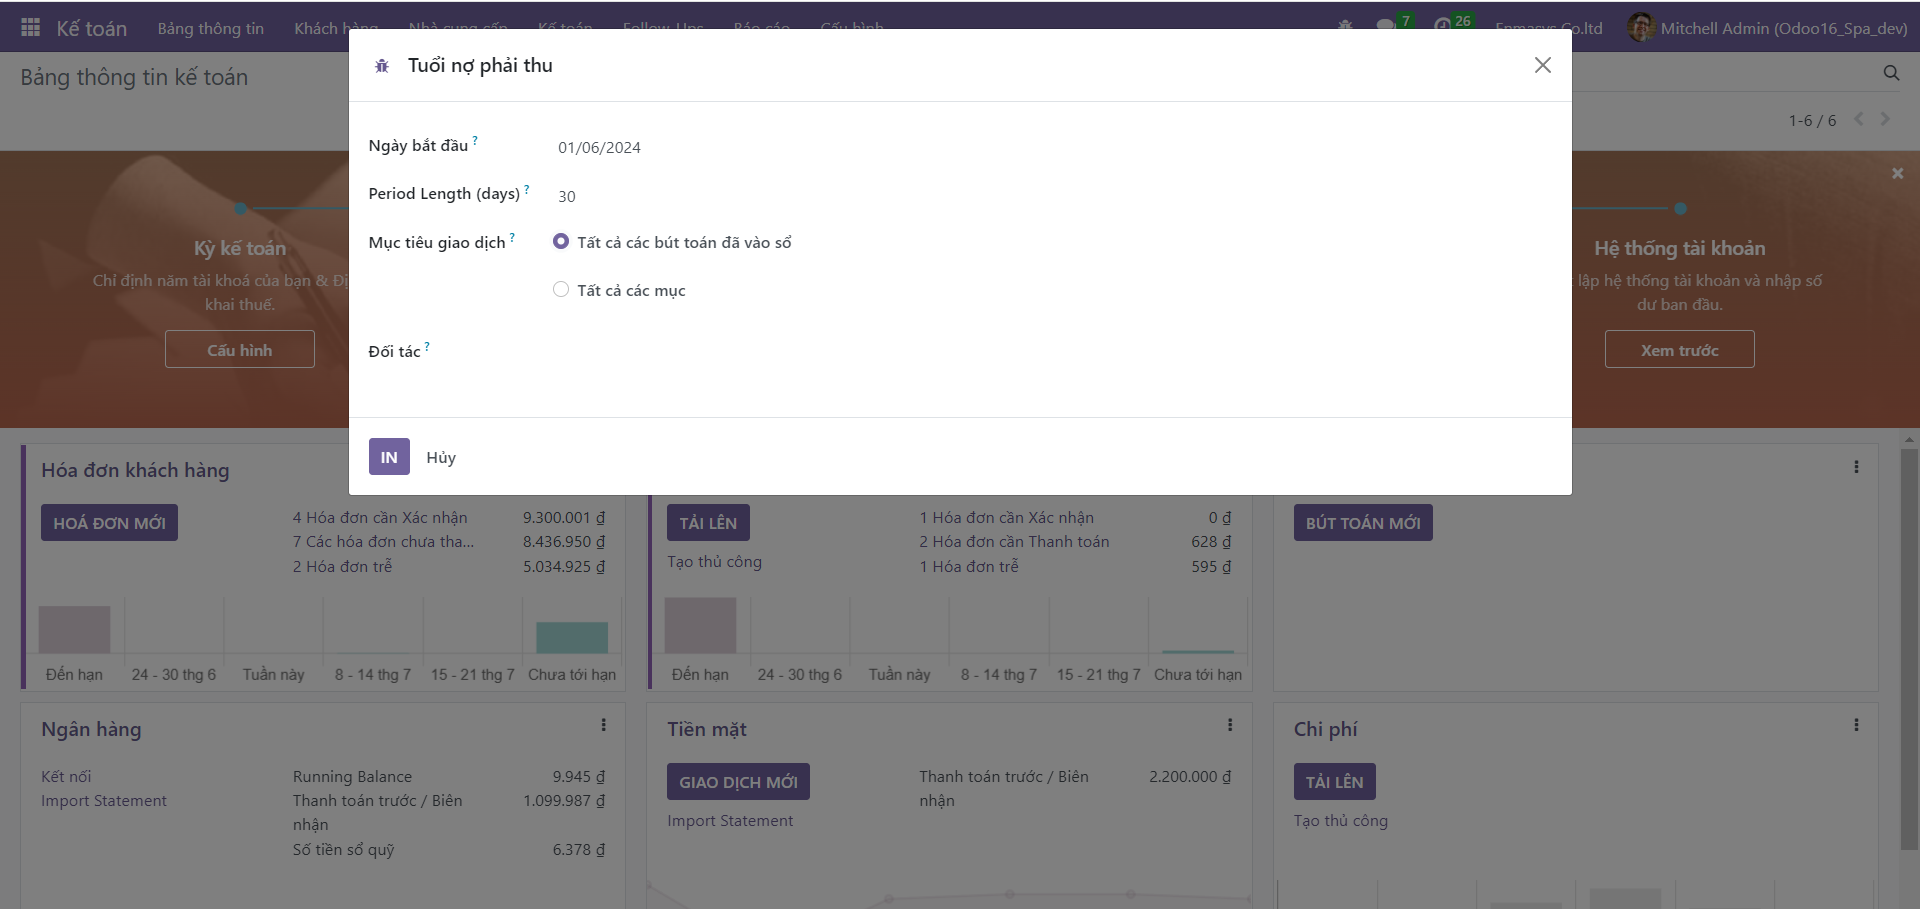Open the Ngân hàng card's three-dot menu
Image resolution: width=1920 pixels, height=909 pixels.
click(x=603, y=725)
